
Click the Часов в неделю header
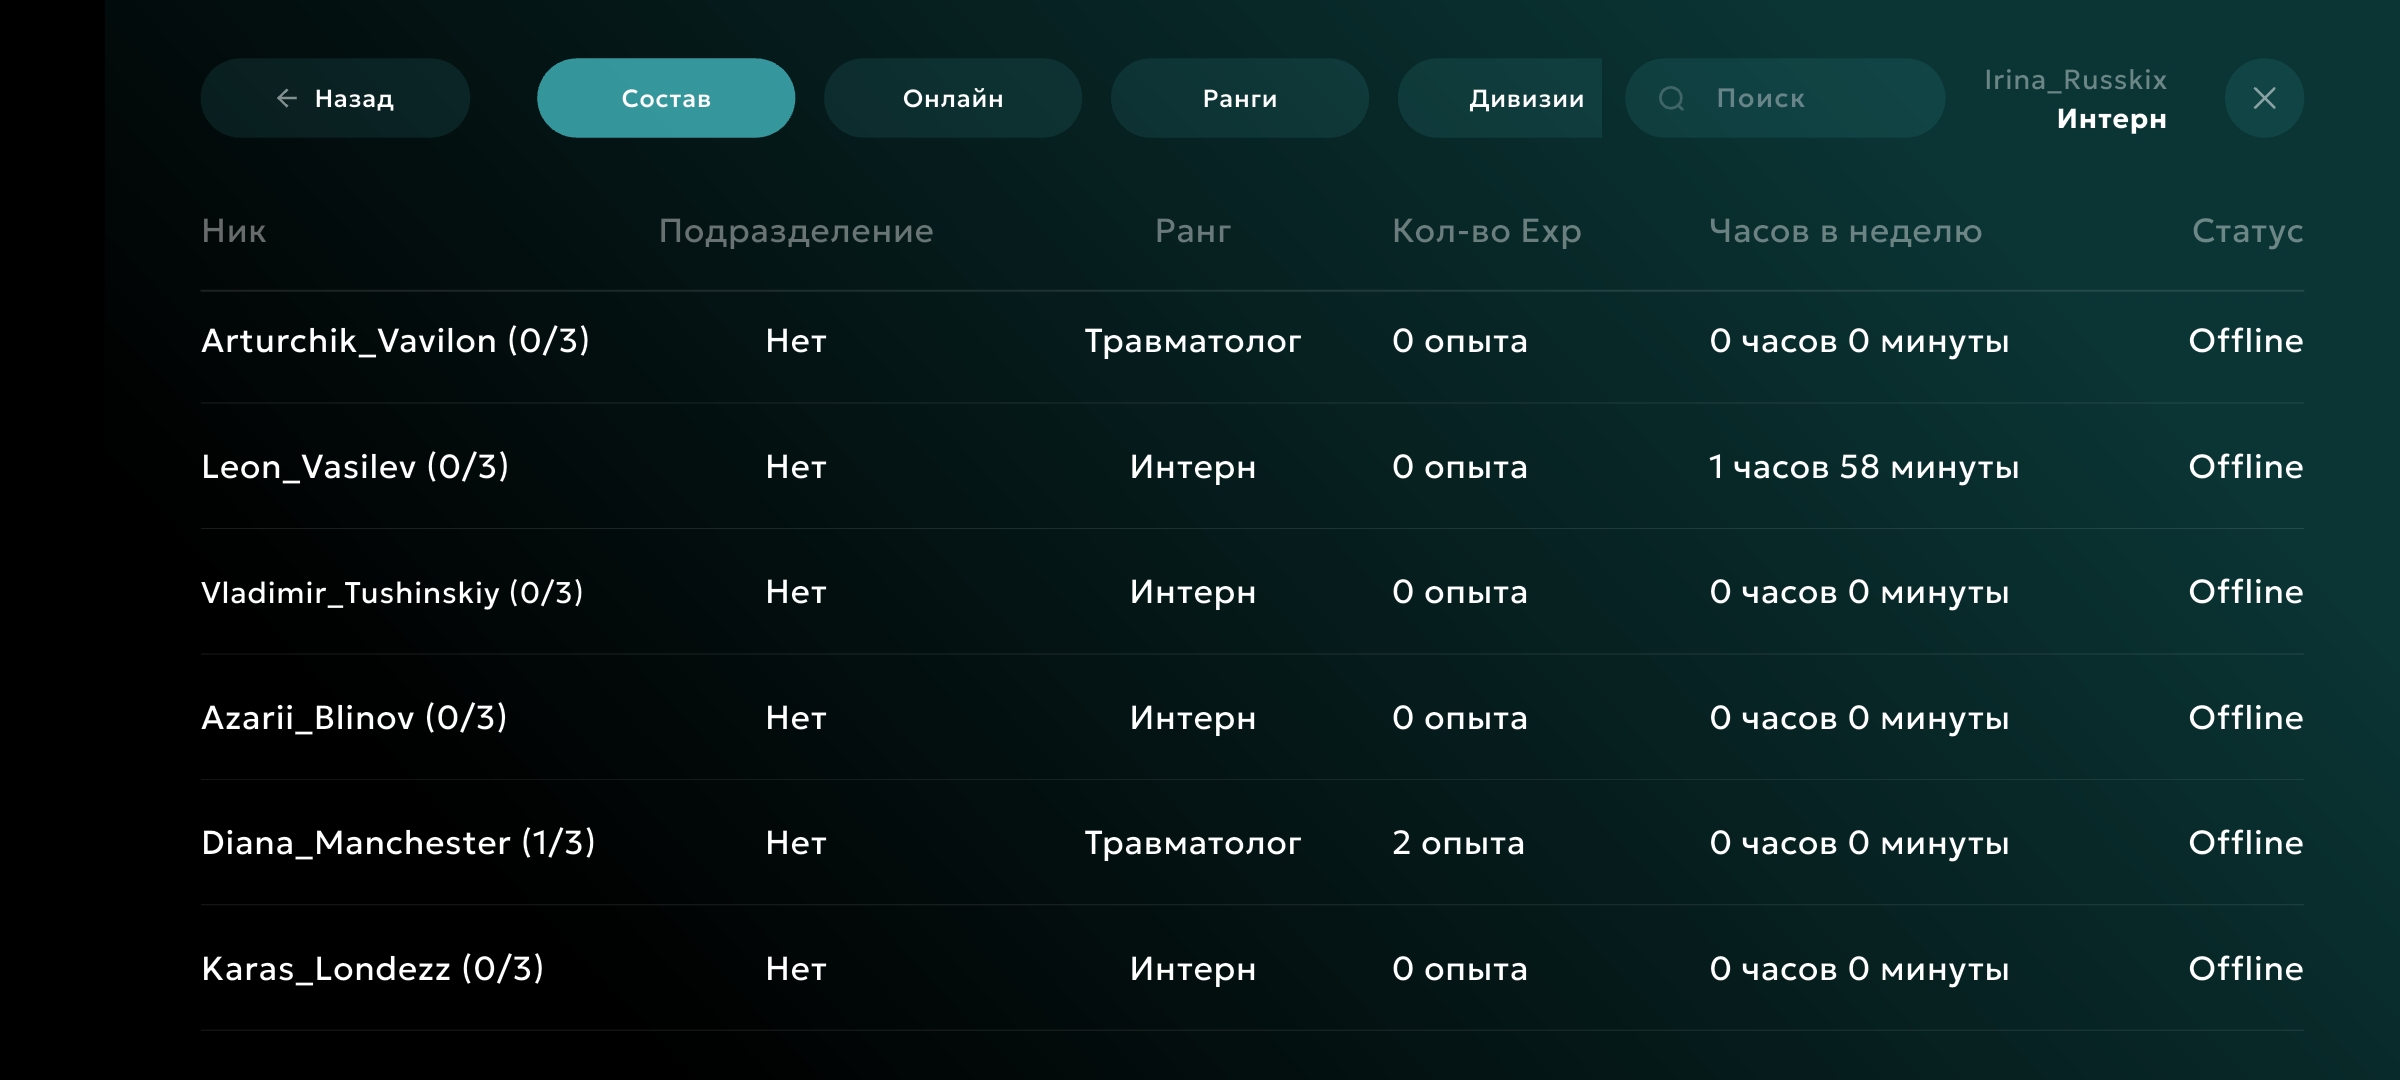pos(1845,231)
